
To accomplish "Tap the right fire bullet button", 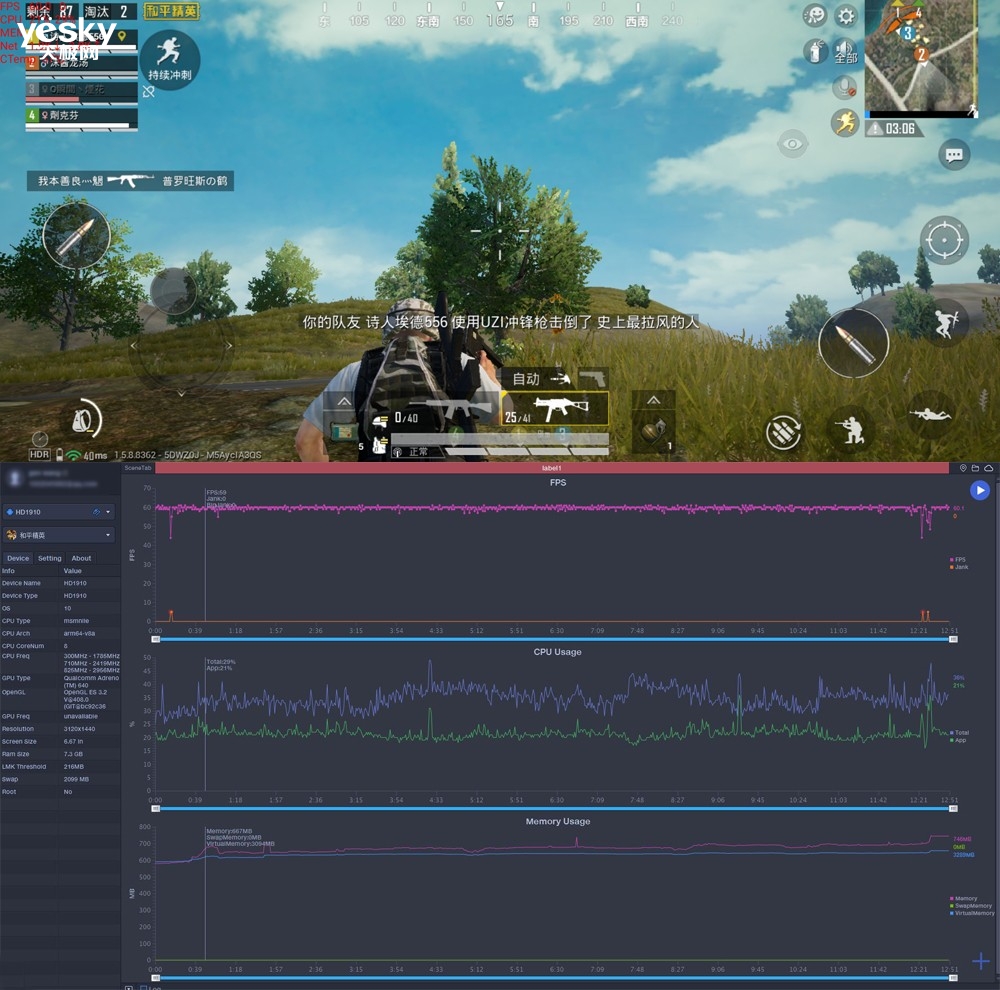I will pos(853,343).
